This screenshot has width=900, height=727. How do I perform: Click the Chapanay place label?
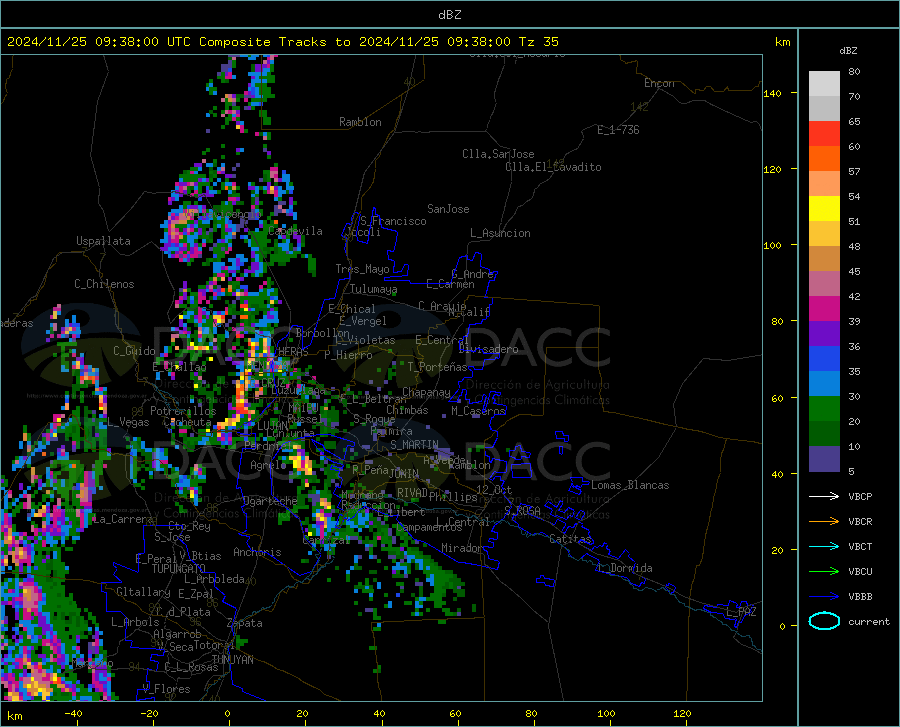coord(426,392)
